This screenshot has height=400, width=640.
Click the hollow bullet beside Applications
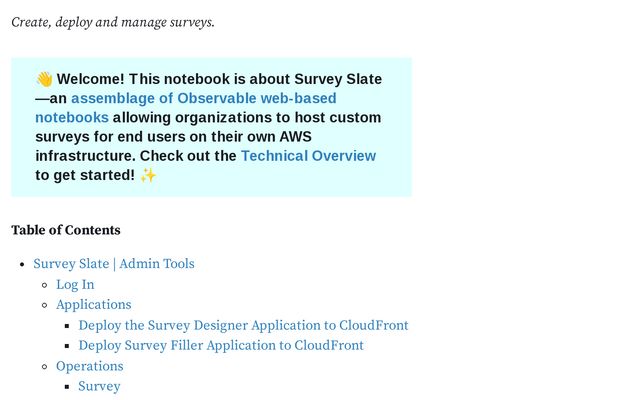(45, 305)
